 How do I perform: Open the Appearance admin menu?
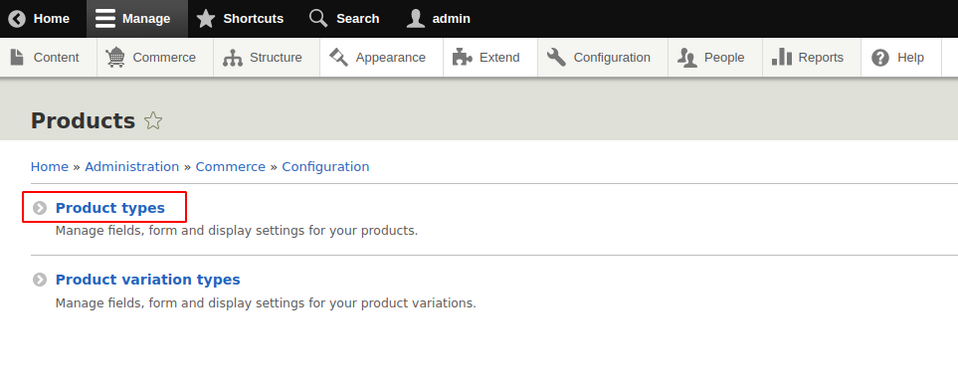(x=381, y=57)
